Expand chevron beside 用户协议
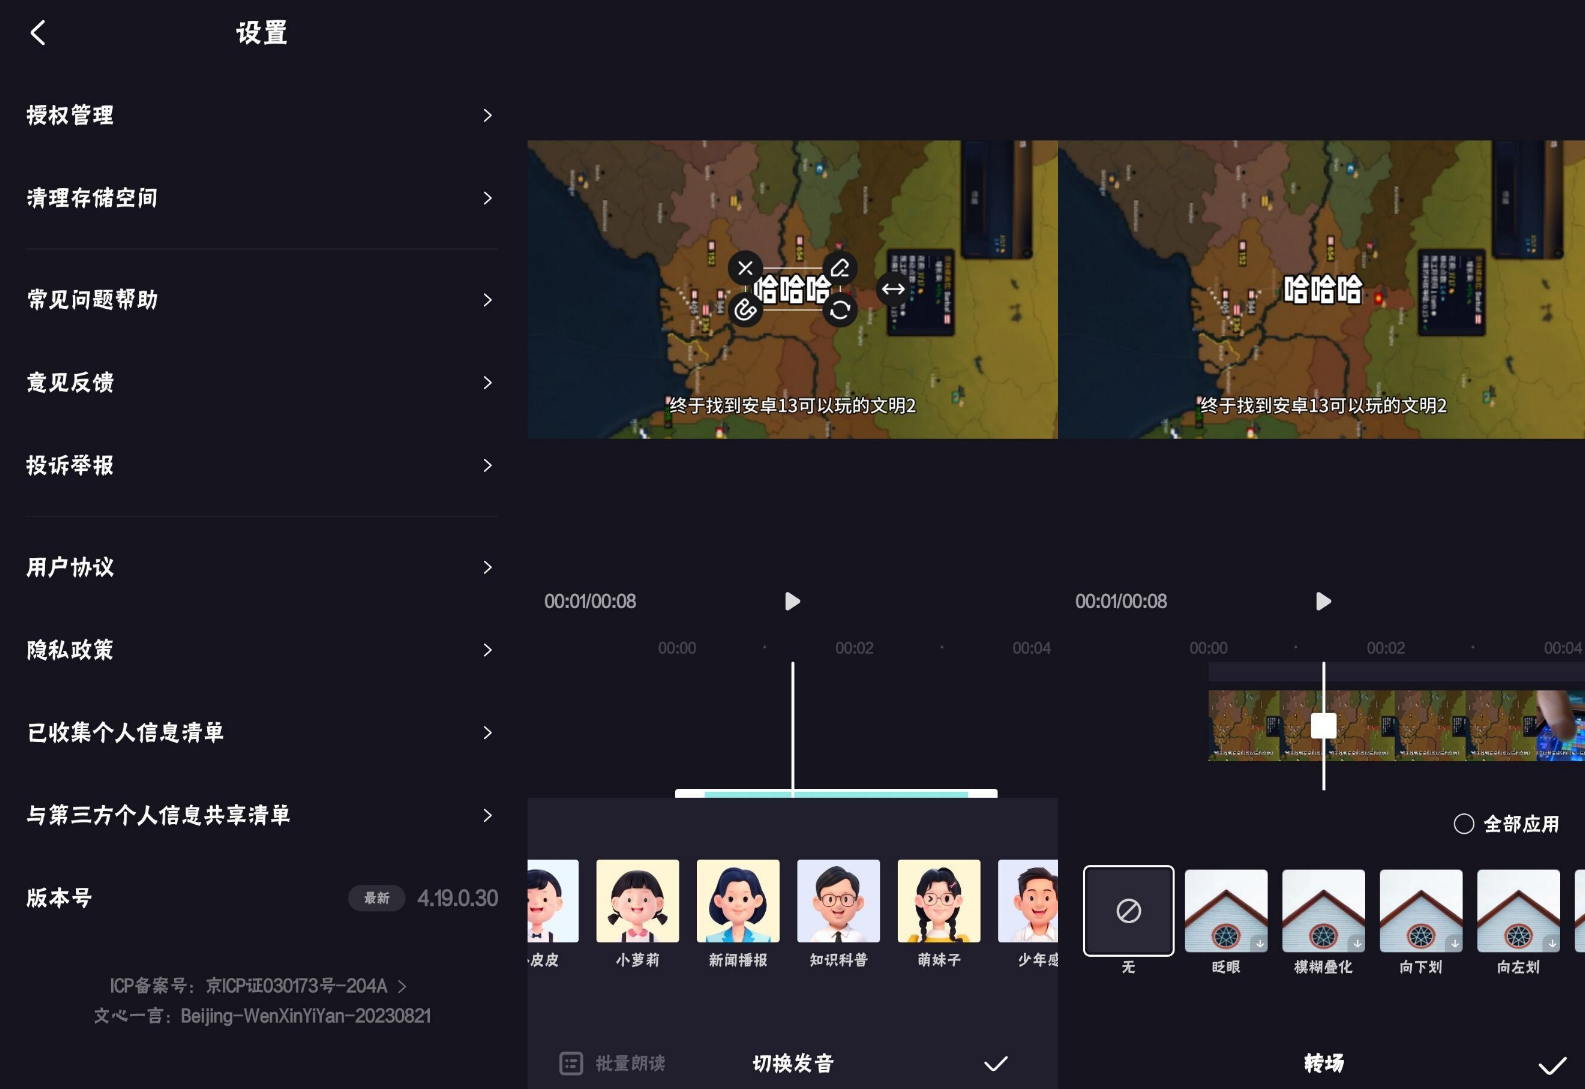The height and width of the screenshot is (1089, 1585). 488,567
